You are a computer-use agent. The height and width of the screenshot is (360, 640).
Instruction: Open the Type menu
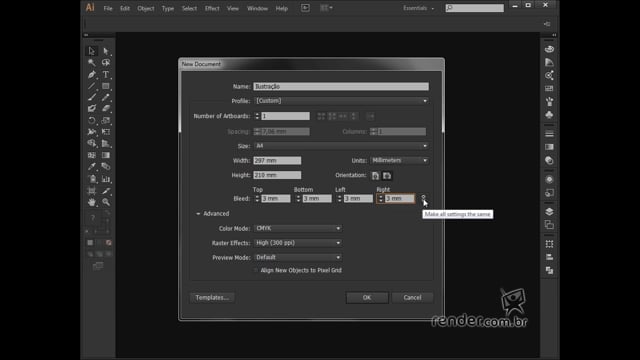(x=168, y=8)
